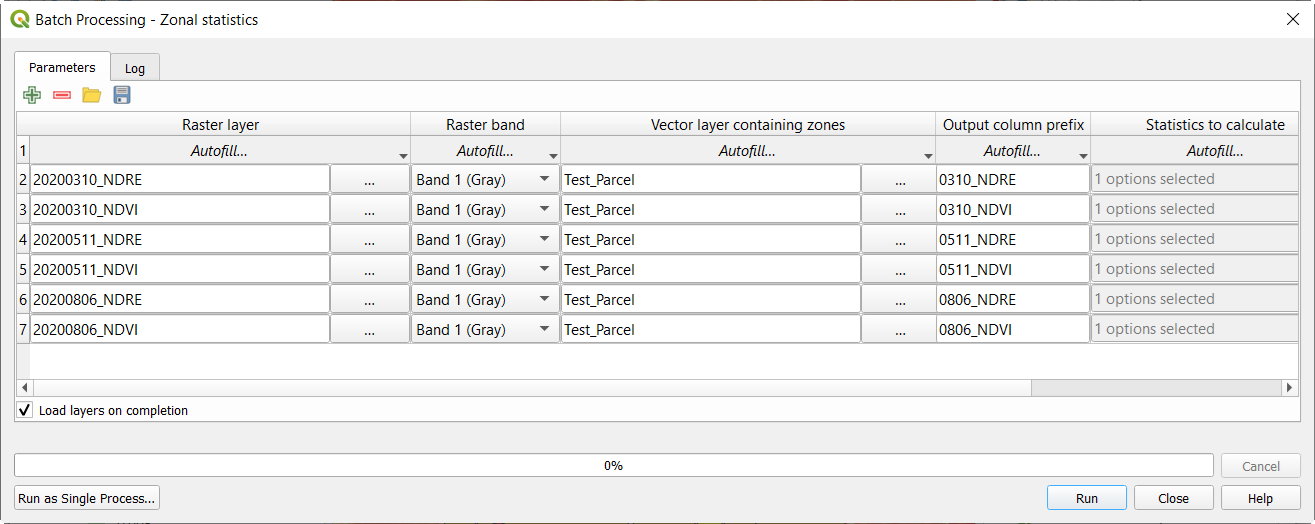
Task: Click the save batch settings floppy icon
Action: tap(122, 95)
